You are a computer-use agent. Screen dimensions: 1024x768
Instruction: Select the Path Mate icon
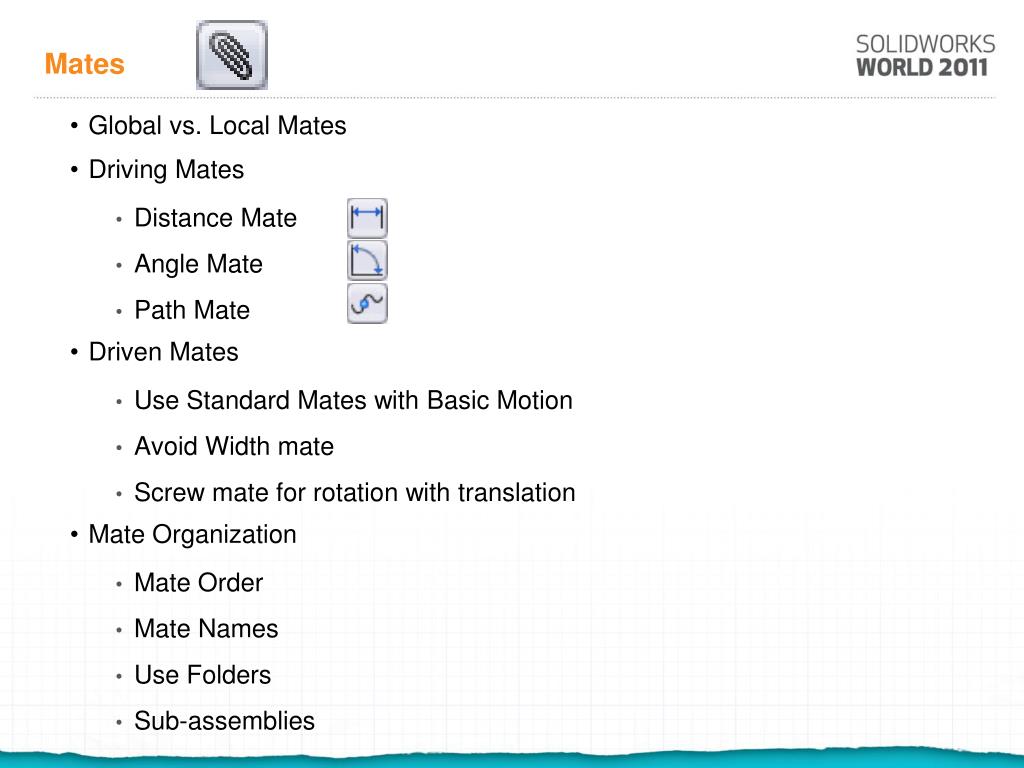367,303
